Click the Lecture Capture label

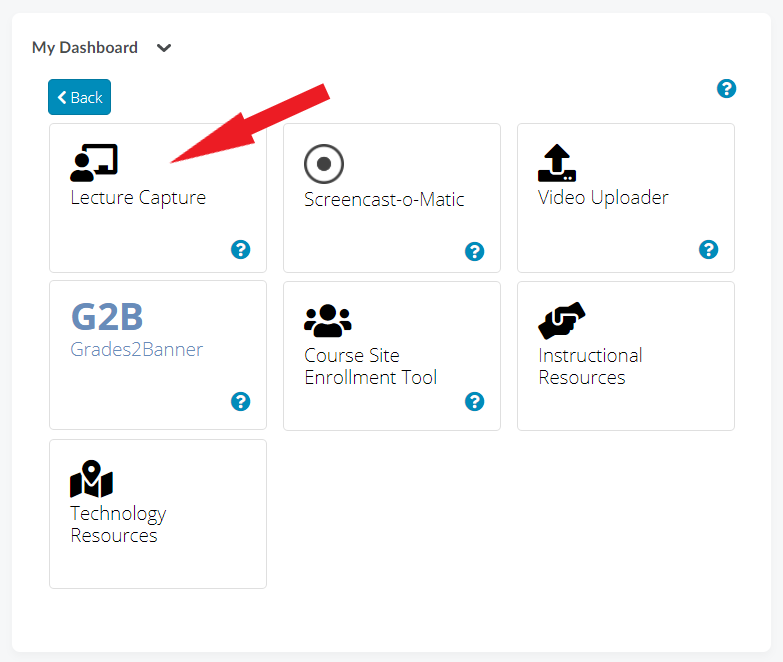138,198
